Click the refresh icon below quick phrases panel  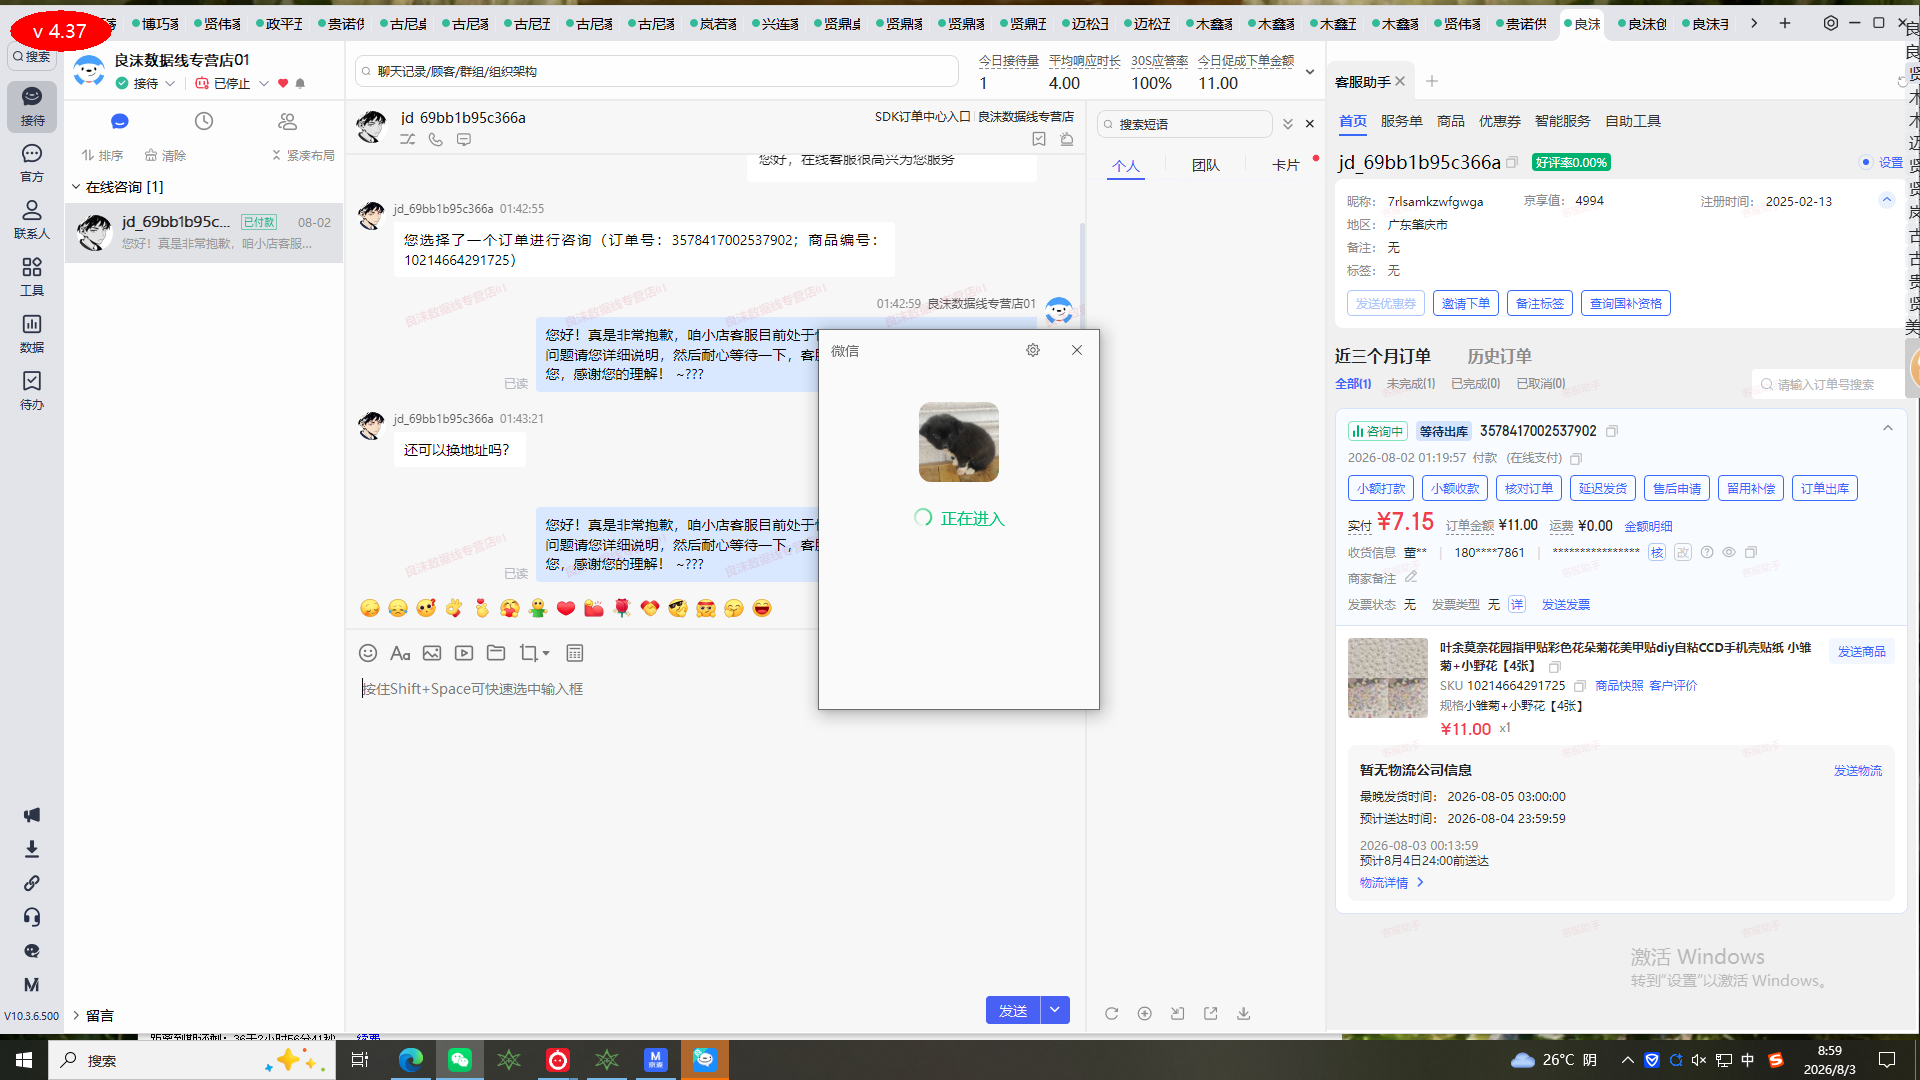(x=1112, y=1013)
